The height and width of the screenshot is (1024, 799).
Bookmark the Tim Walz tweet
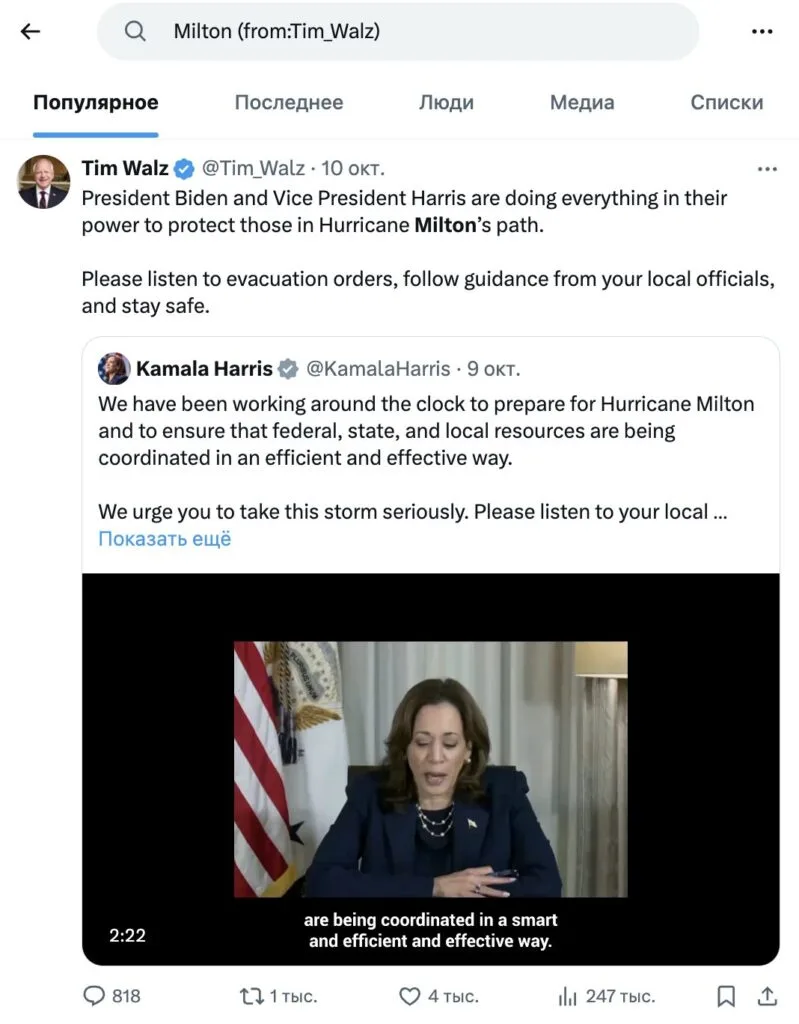pos(726,996)
